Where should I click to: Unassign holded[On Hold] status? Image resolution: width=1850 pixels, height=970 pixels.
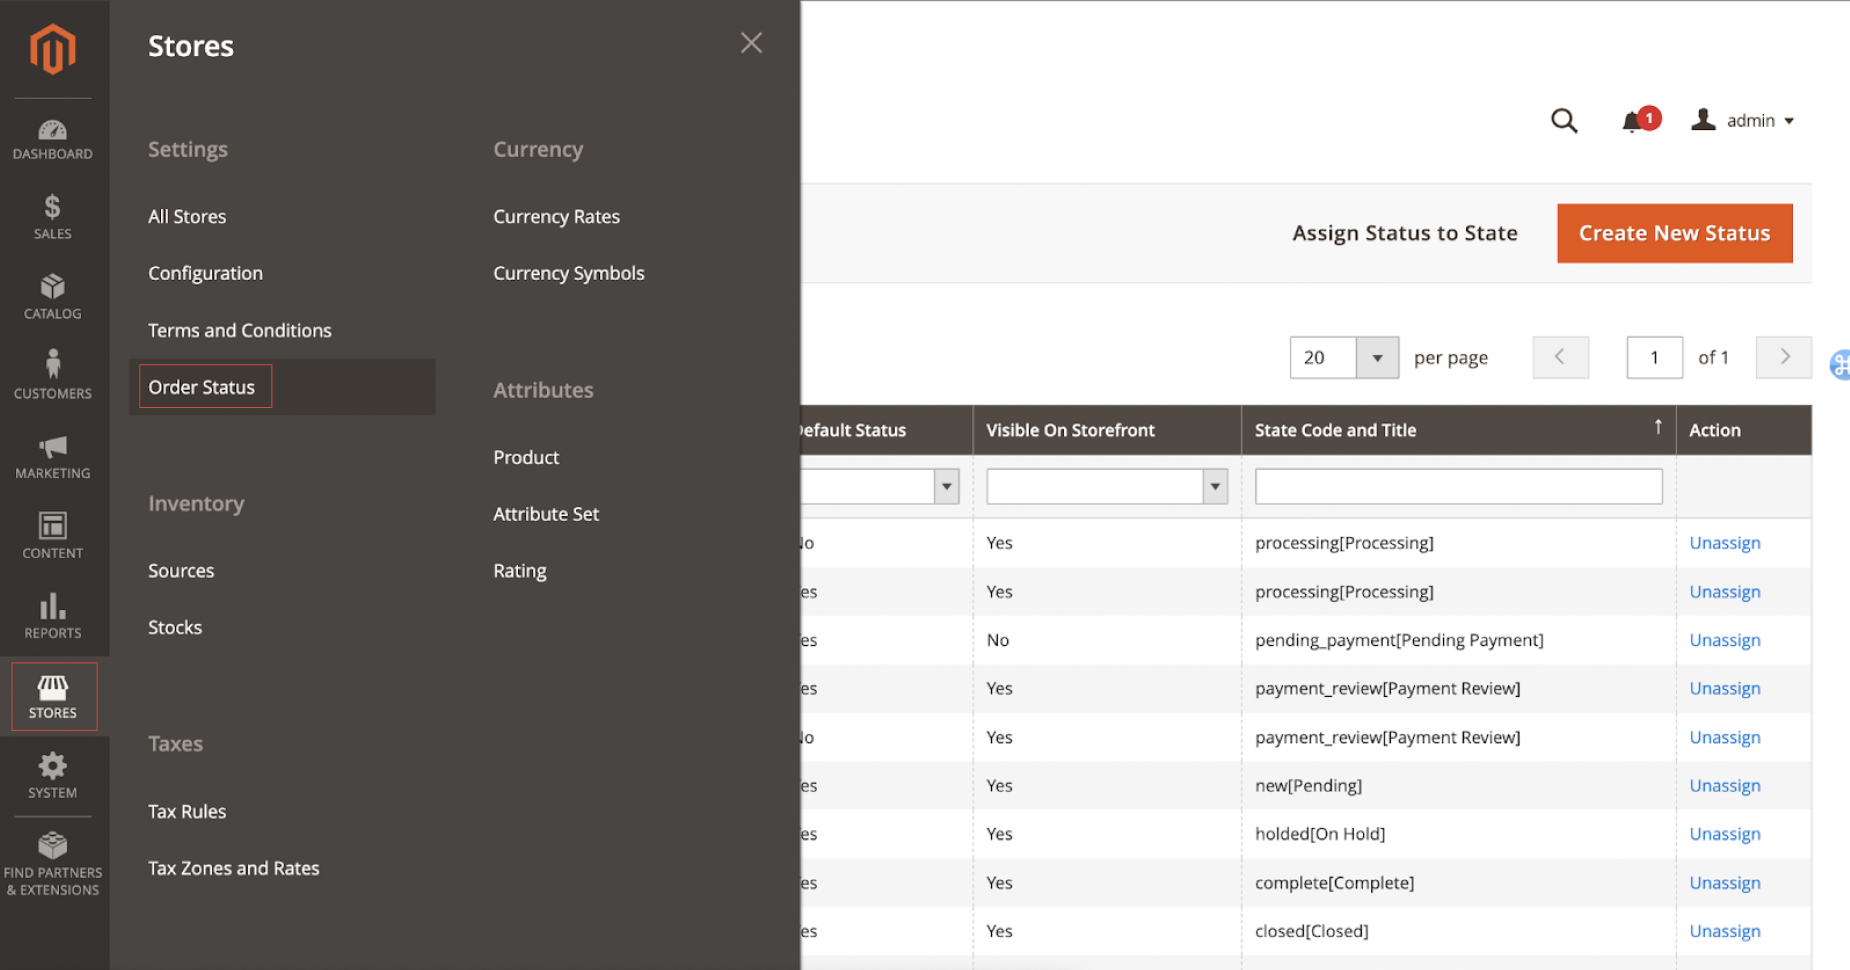[1725, 834]
